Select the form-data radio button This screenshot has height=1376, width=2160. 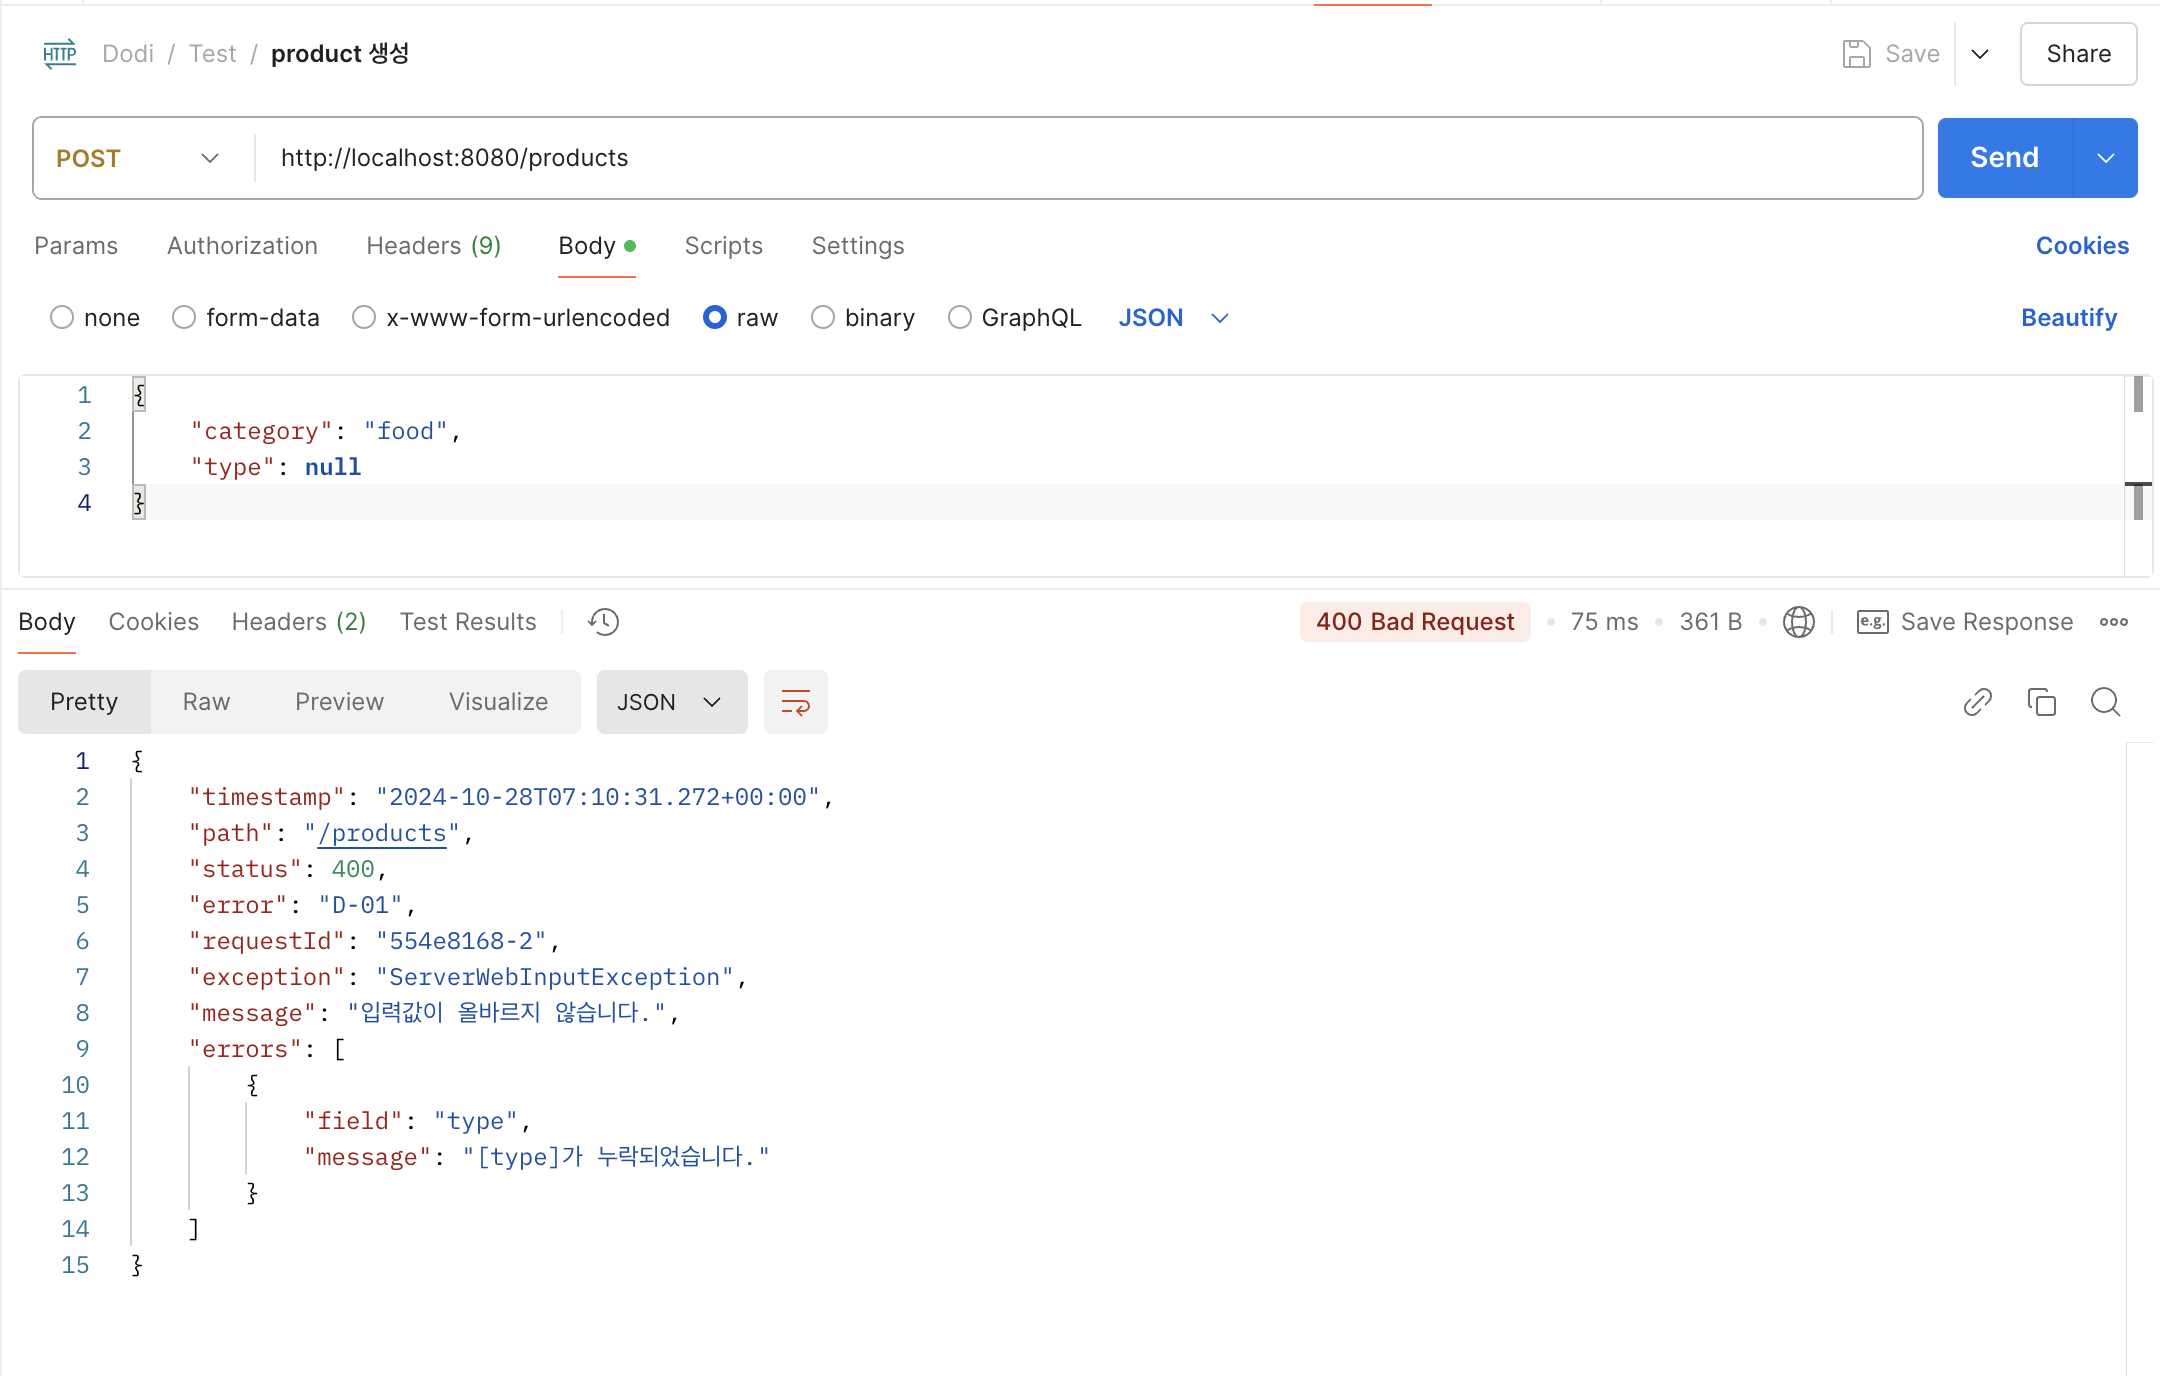tap(184, 318)
